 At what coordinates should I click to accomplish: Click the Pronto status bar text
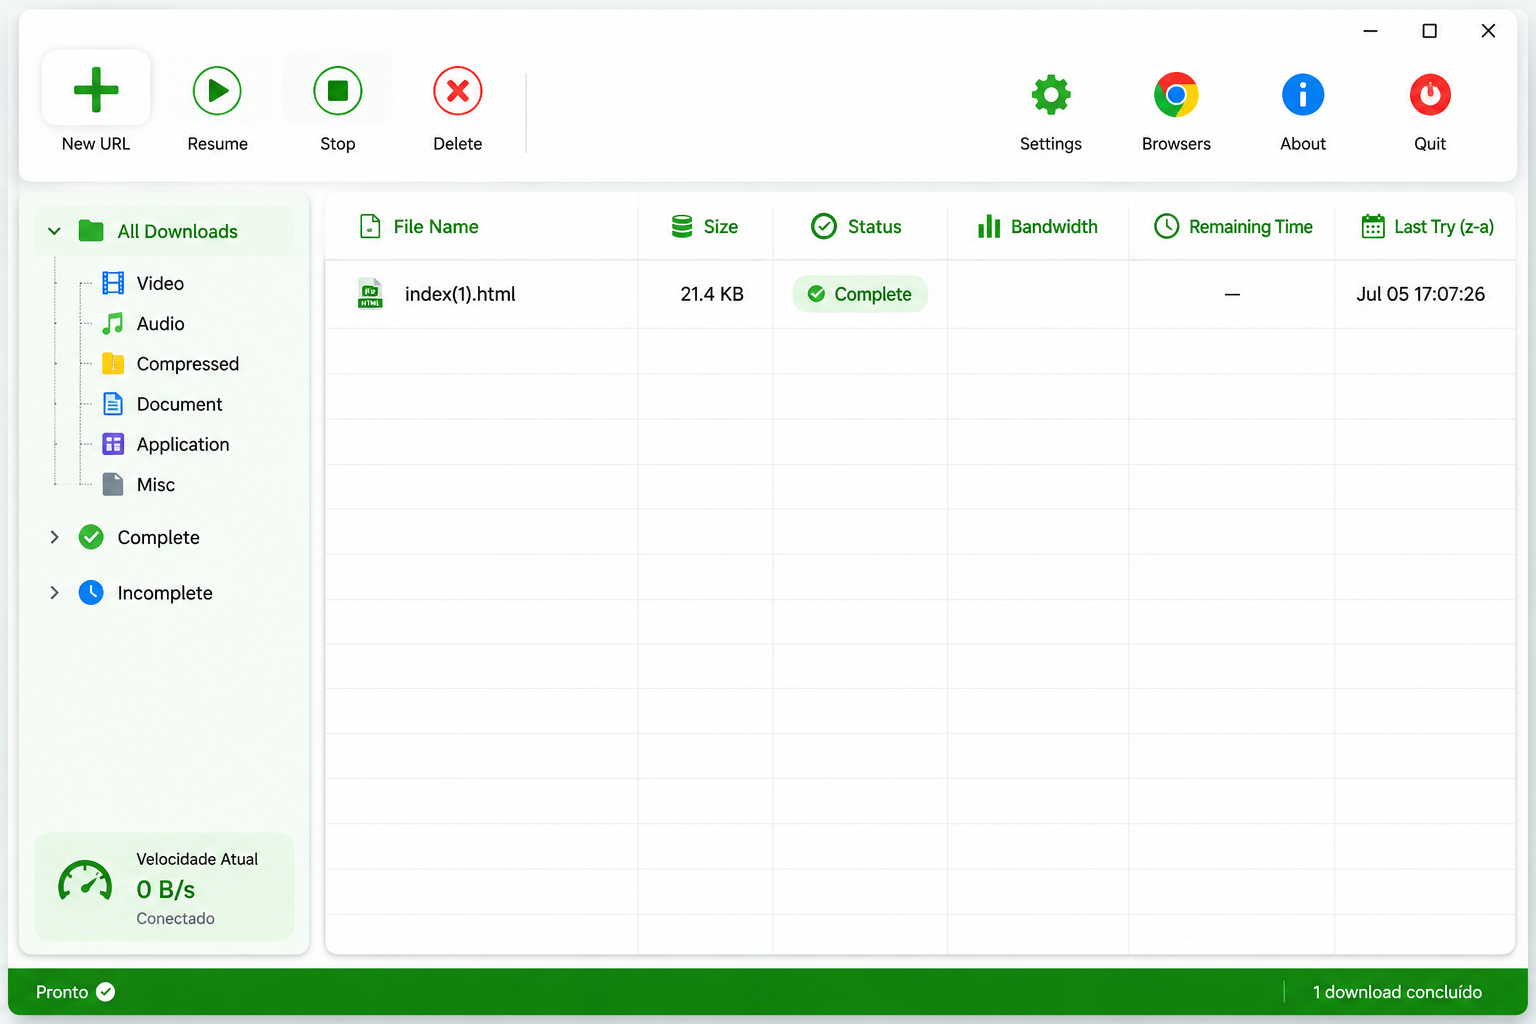(x=62, y=992)
